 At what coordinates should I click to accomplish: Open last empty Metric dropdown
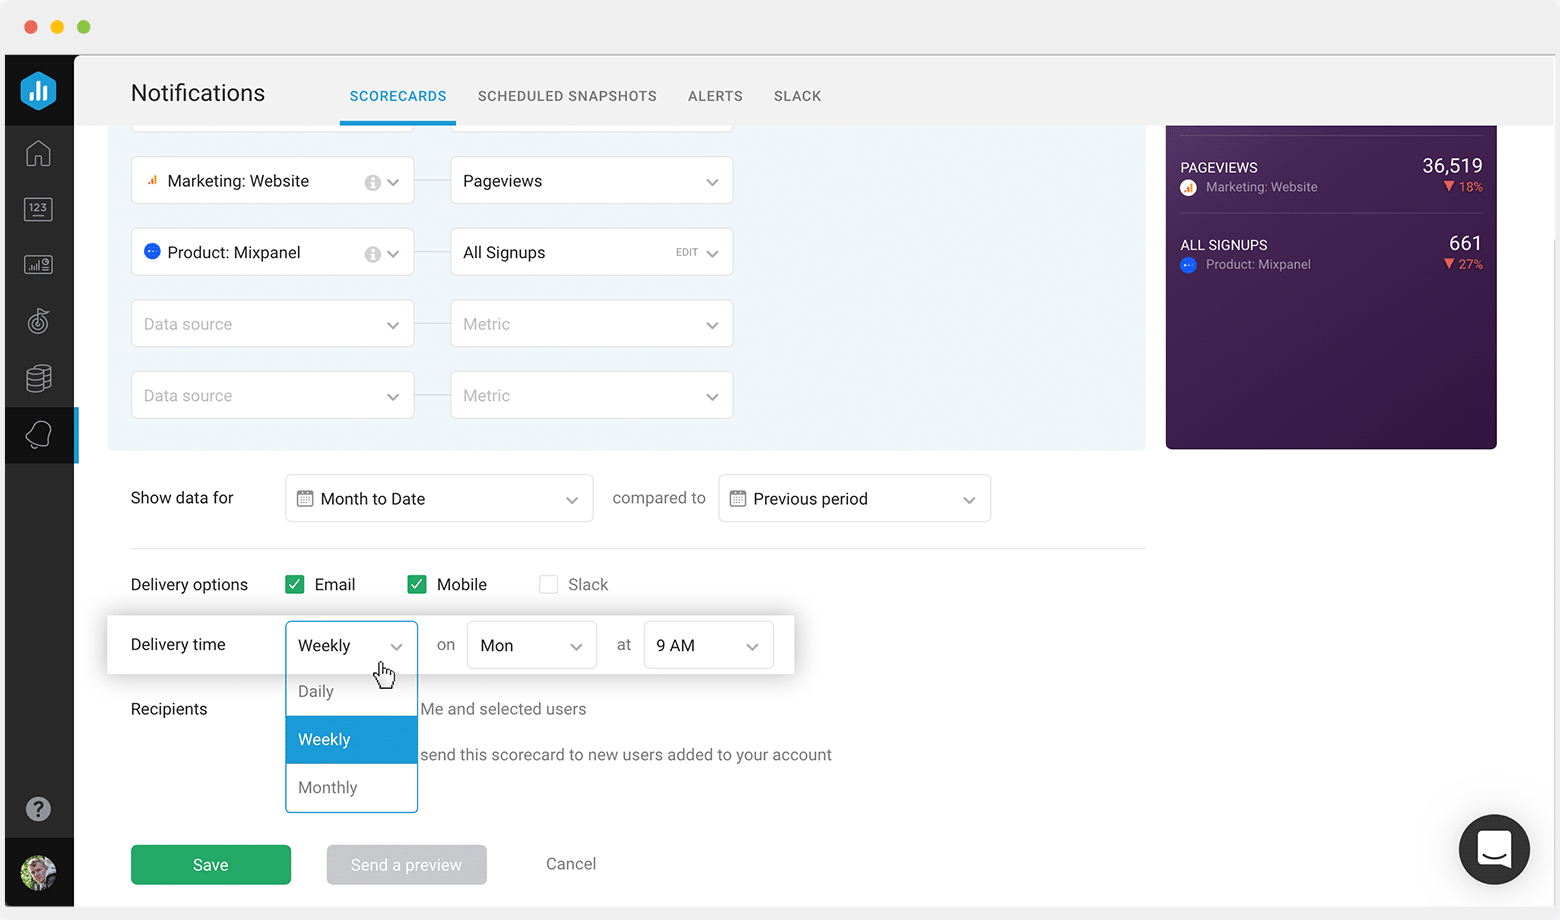[591, 395]
